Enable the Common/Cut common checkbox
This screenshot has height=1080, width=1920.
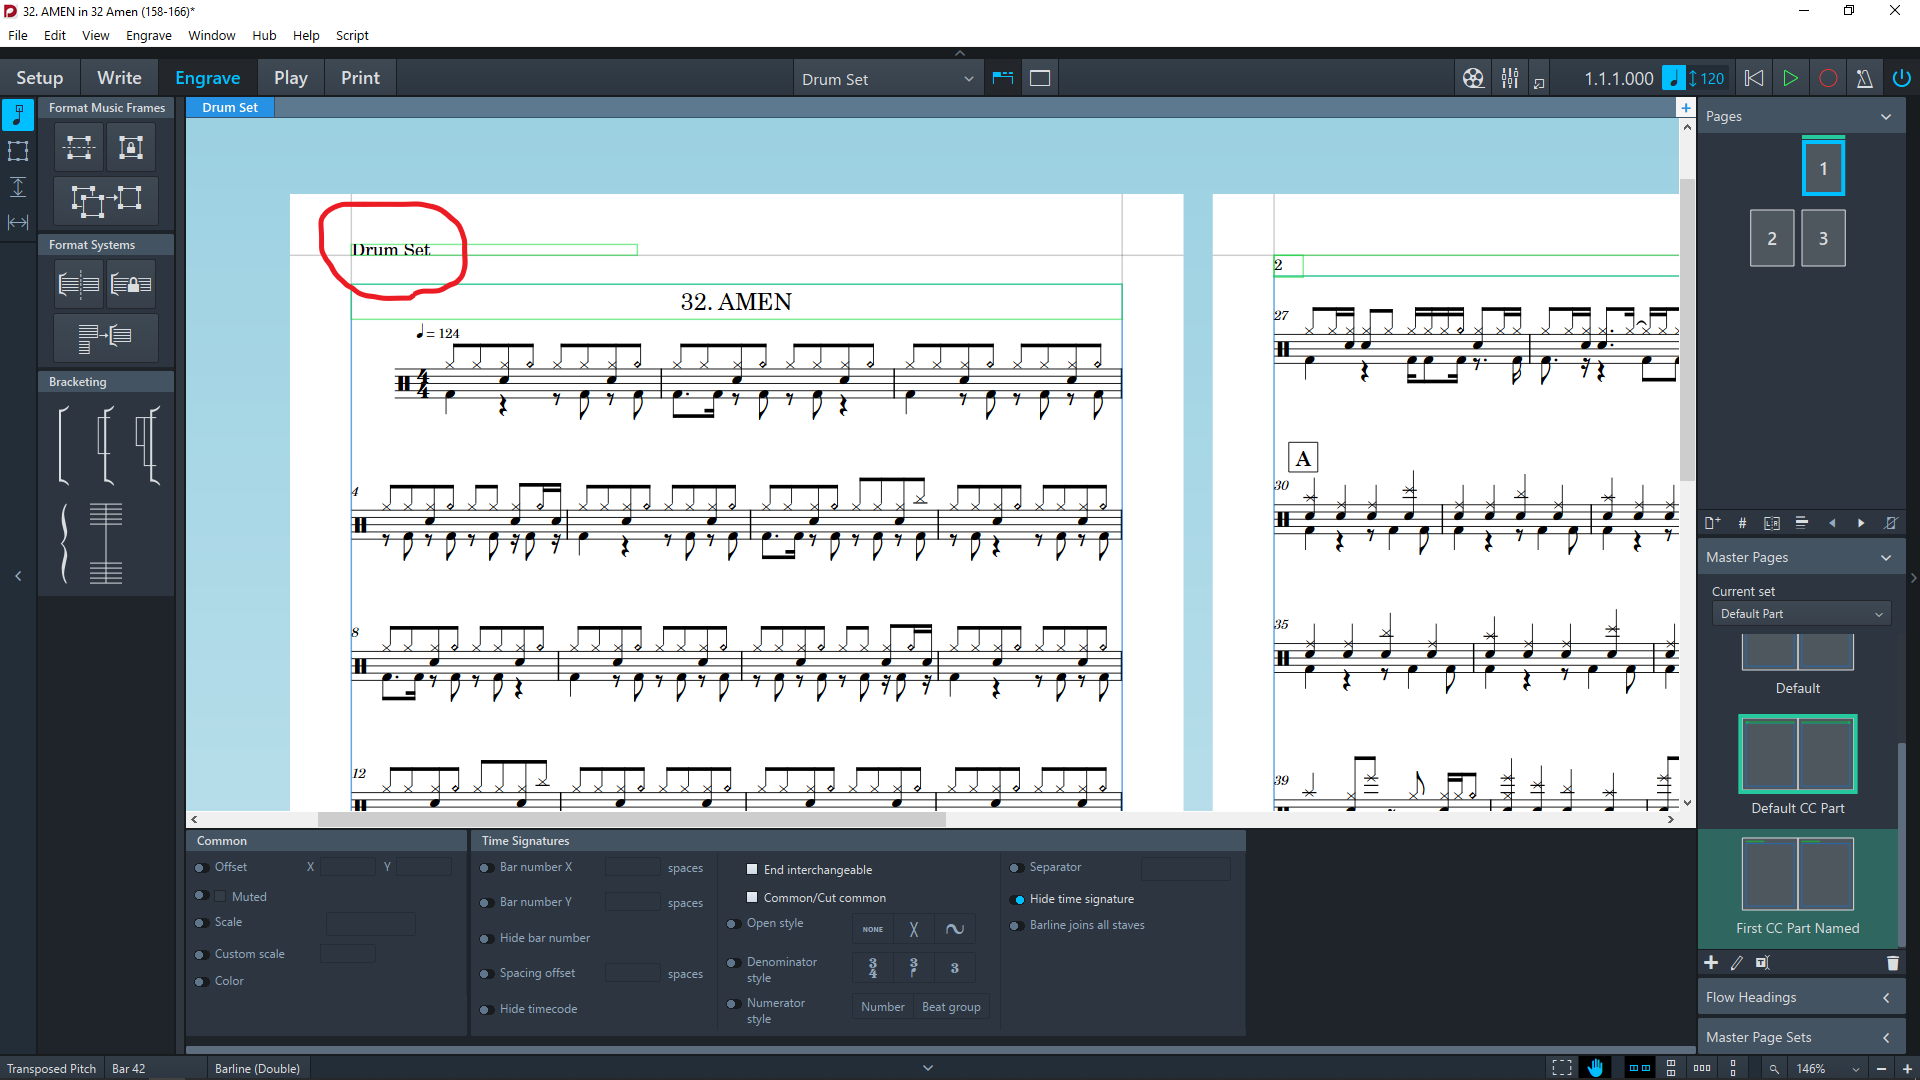752,897
